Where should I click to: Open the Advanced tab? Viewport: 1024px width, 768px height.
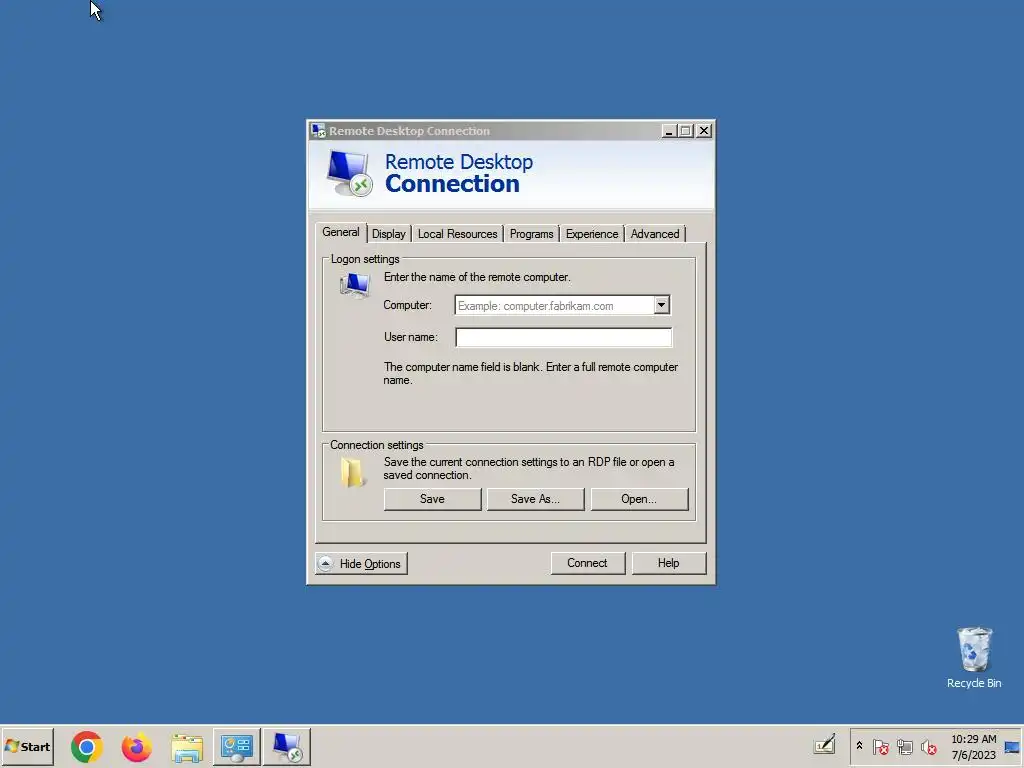tap(654, 234)
